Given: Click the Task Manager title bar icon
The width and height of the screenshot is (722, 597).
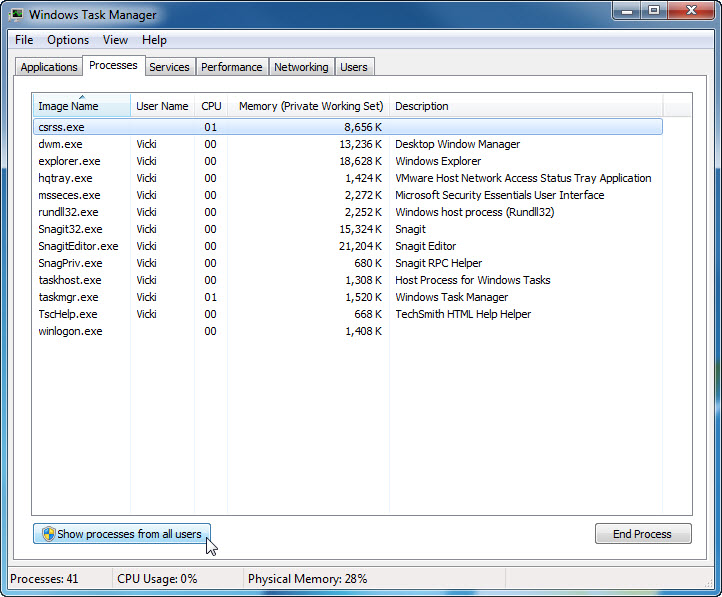Looking at the screenshot, I should (x=17, y=15).
